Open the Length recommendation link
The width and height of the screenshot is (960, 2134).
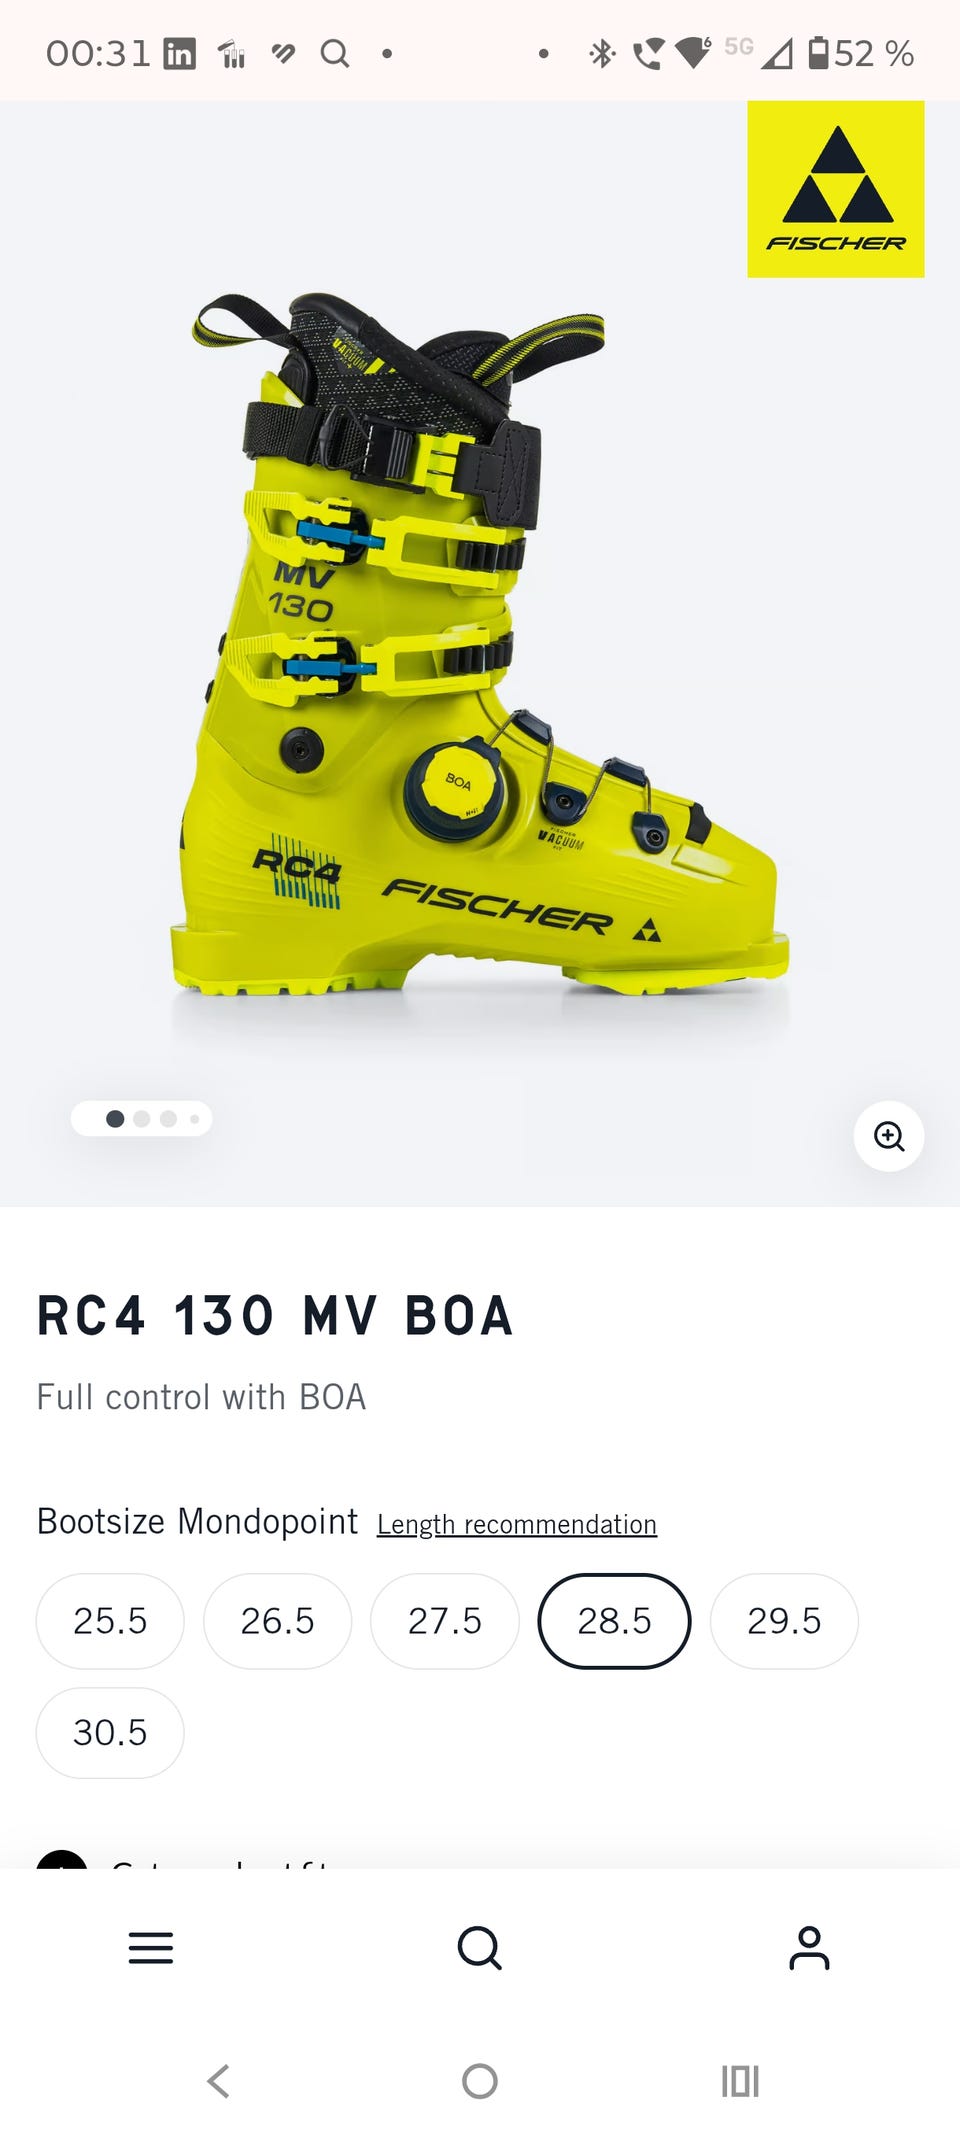pyautogui.click(x=517, y=1524)
